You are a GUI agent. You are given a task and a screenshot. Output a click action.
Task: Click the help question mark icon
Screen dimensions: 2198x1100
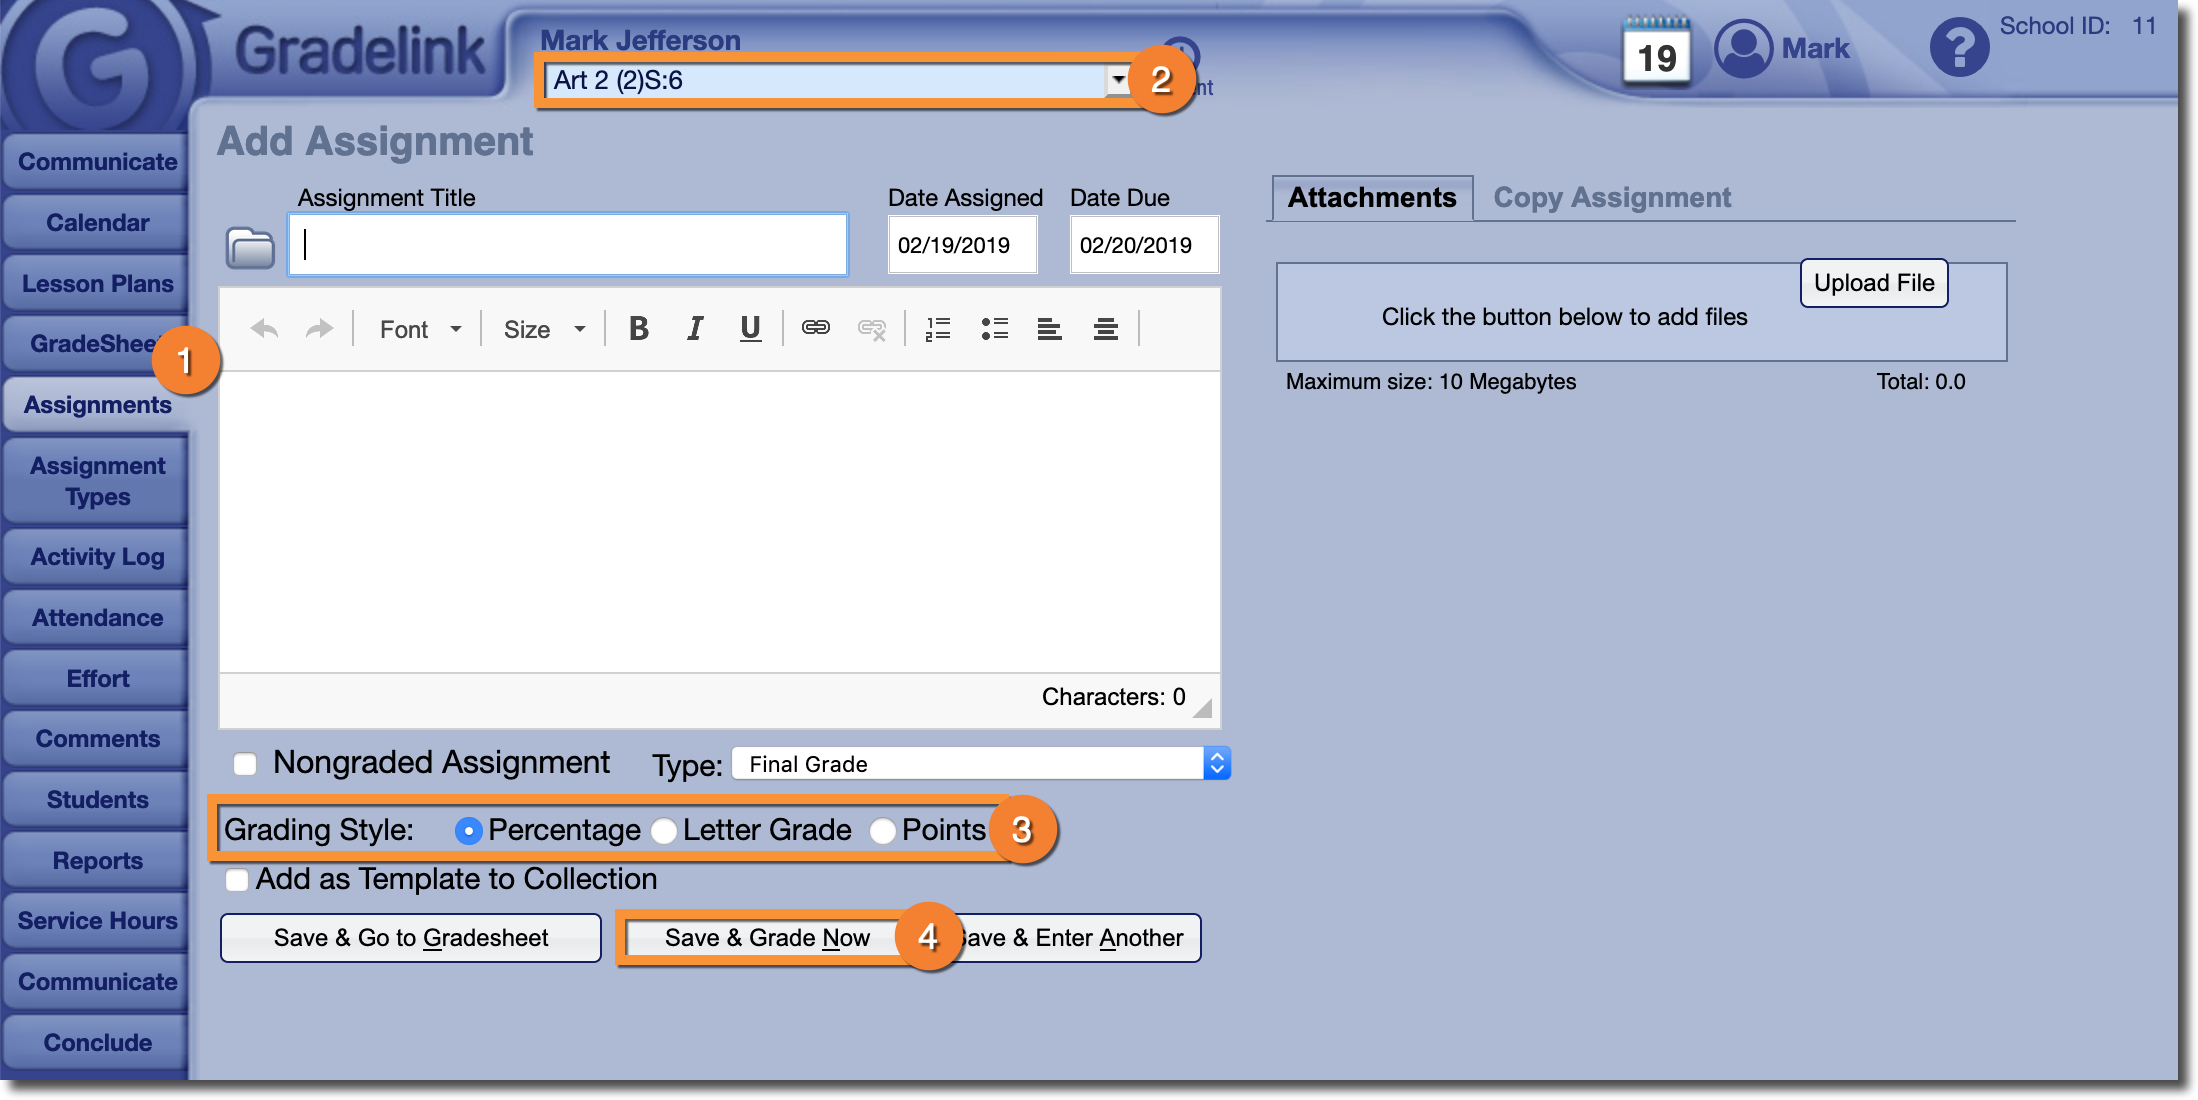[x=1958, y=47]
